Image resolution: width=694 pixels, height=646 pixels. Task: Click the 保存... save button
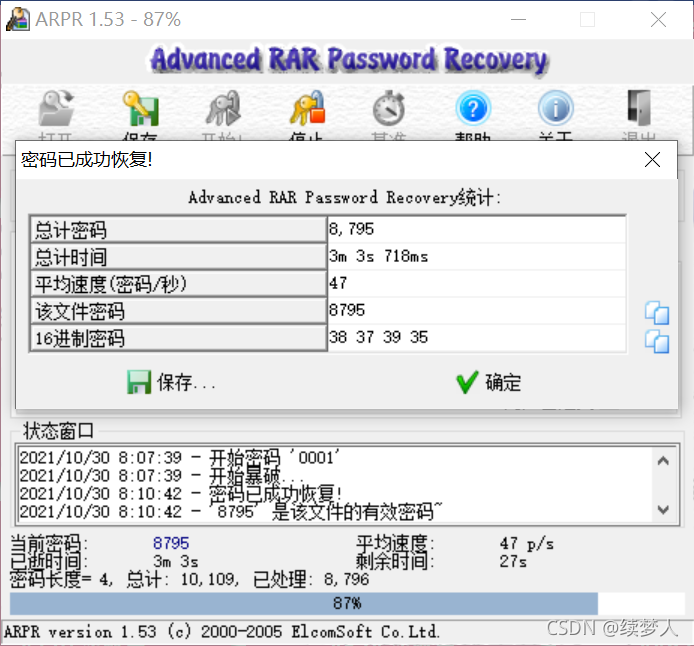tap(172, 382)
